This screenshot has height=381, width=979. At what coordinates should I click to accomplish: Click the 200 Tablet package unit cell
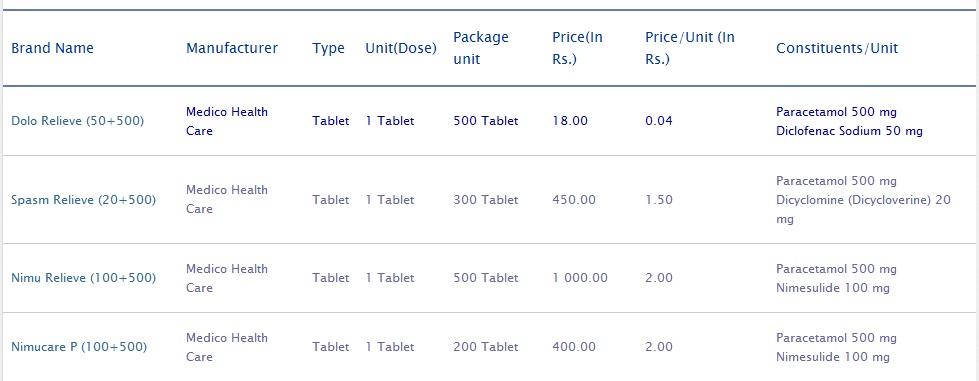coord(486,347)
